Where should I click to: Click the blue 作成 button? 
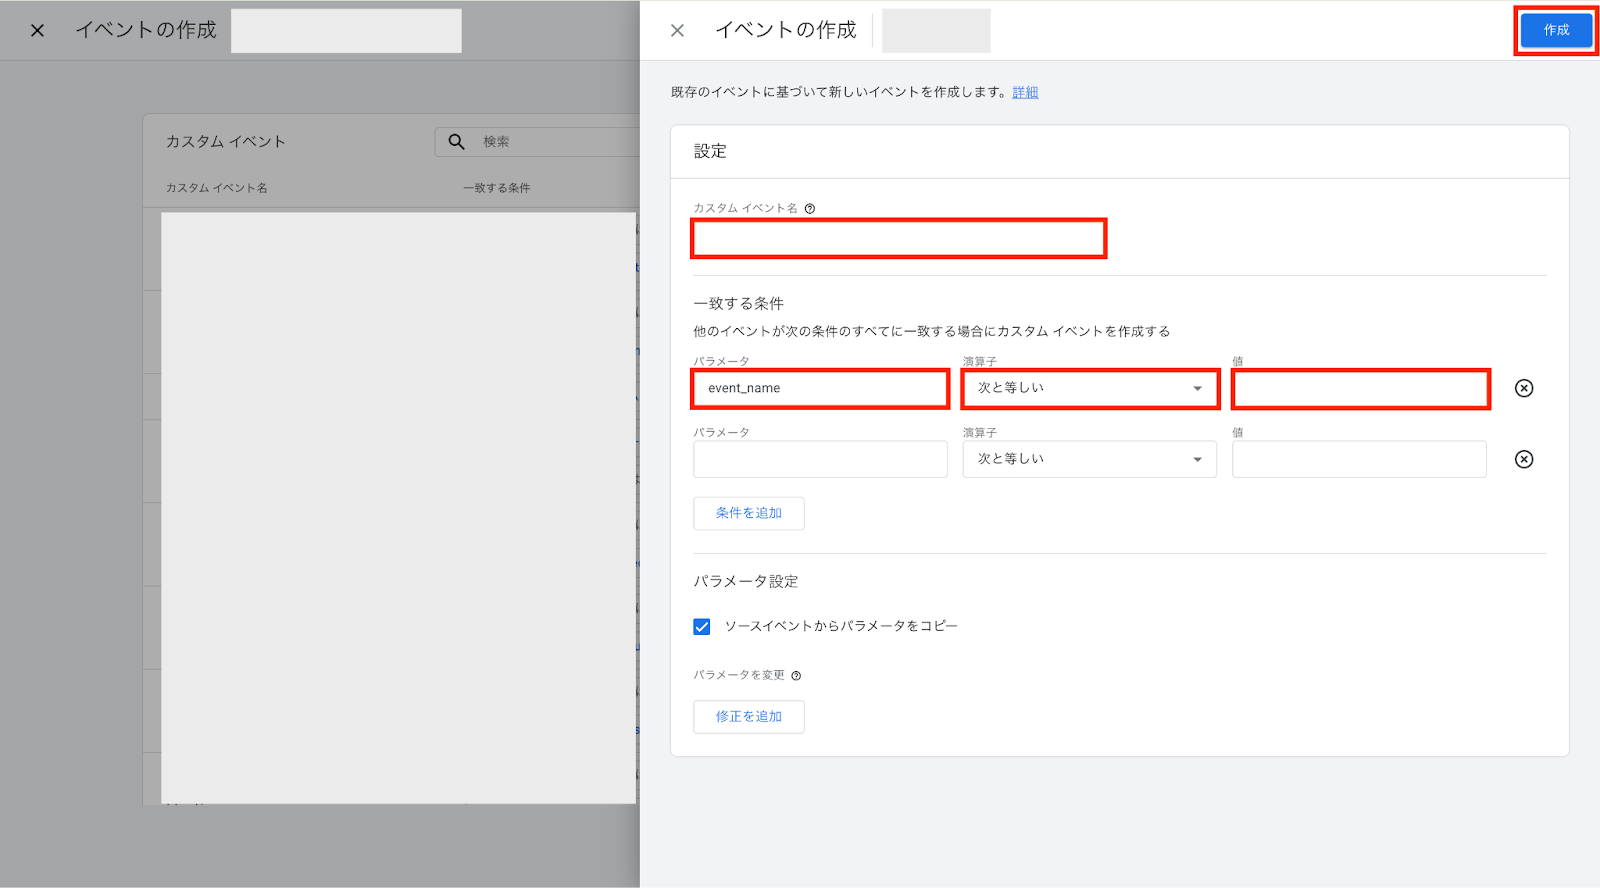coord(1556,31)
